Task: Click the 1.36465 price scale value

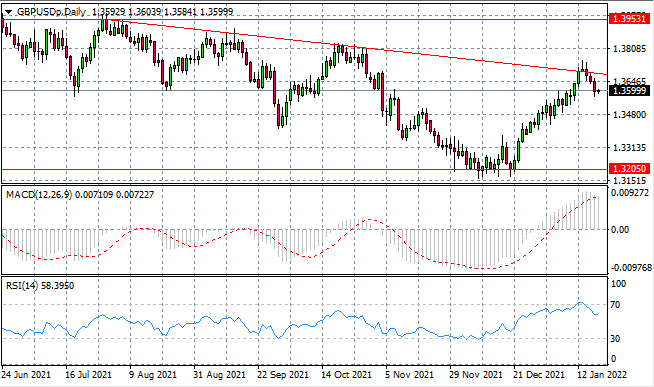Action: (629, 81)
